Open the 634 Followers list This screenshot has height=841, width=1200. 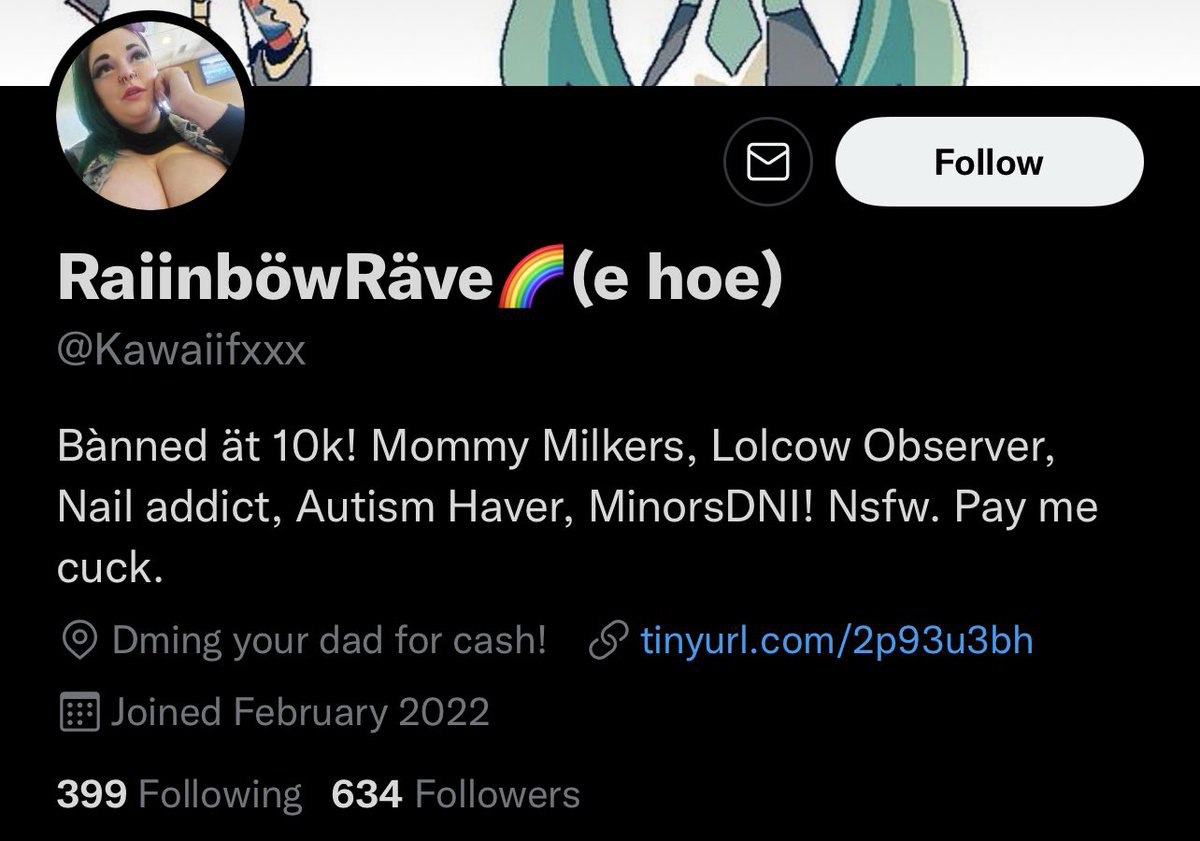tap(456, 795)
